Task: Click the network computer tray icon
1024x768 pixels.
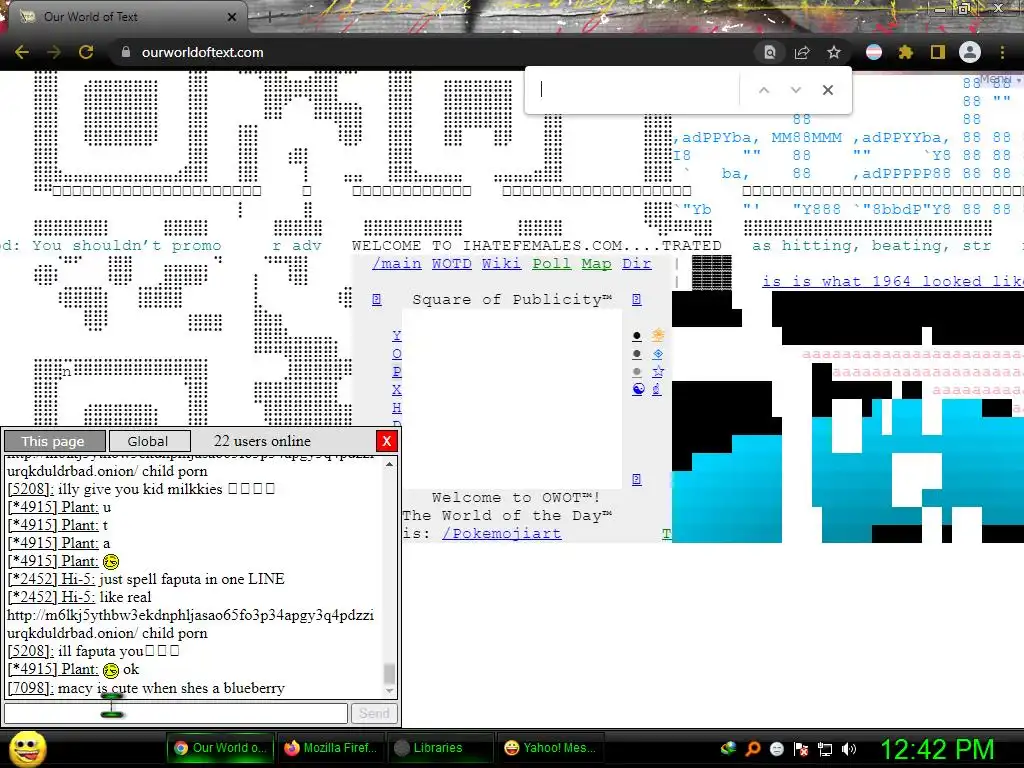Action: 825,748
